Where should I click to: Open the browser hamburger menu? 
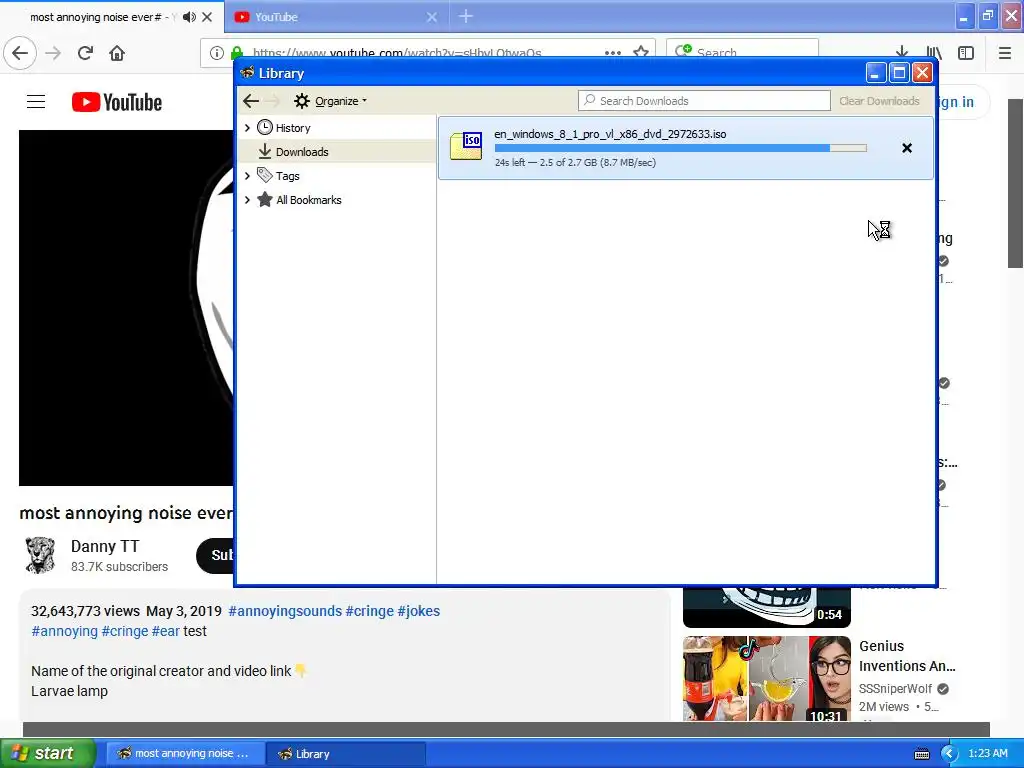point(1005,53)
